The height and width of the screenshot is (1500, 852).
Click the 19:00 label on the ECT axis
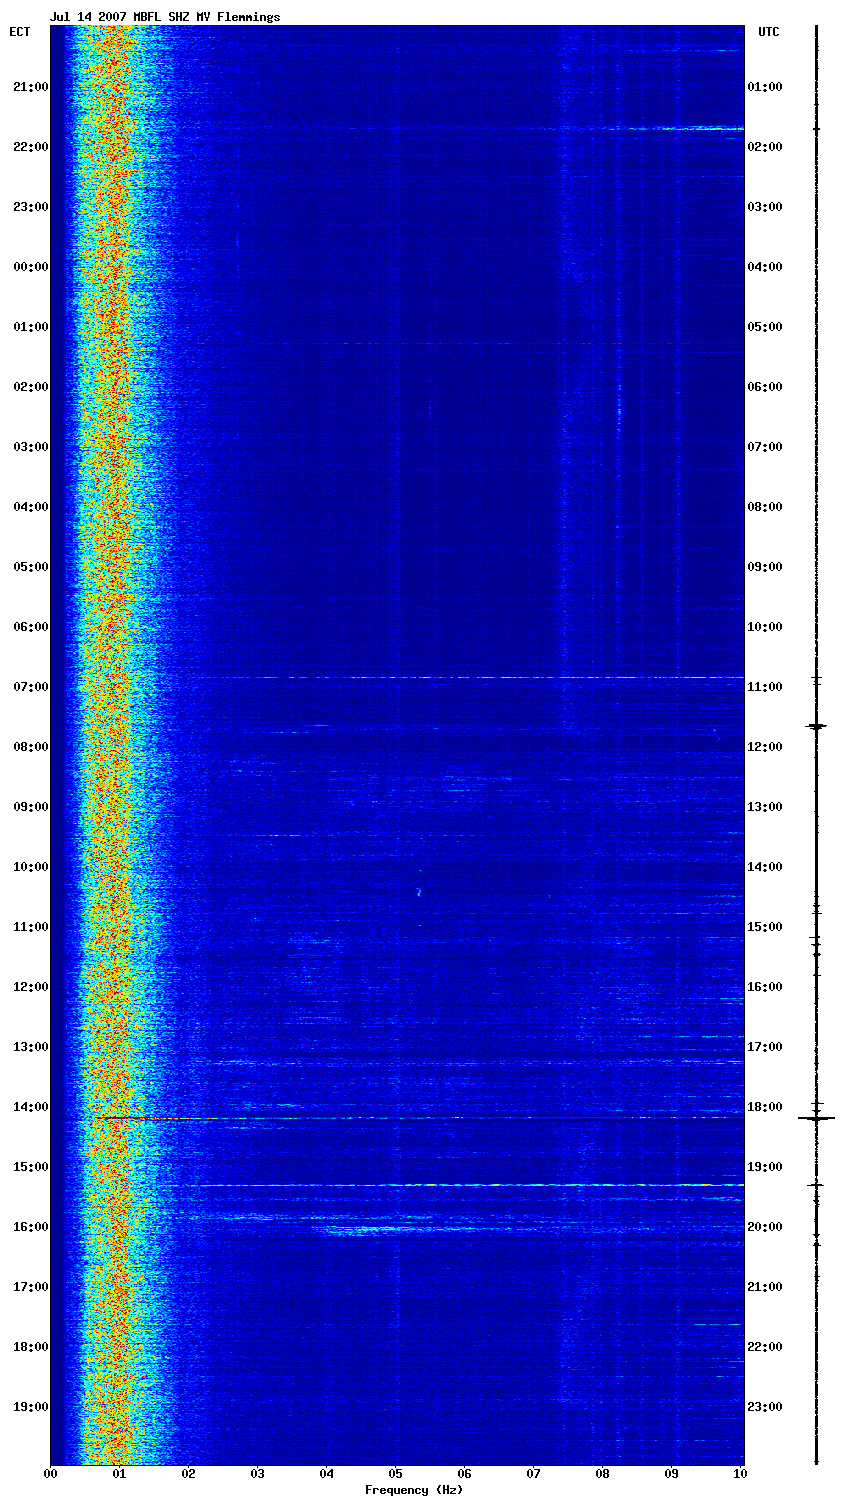point(30,1407)
